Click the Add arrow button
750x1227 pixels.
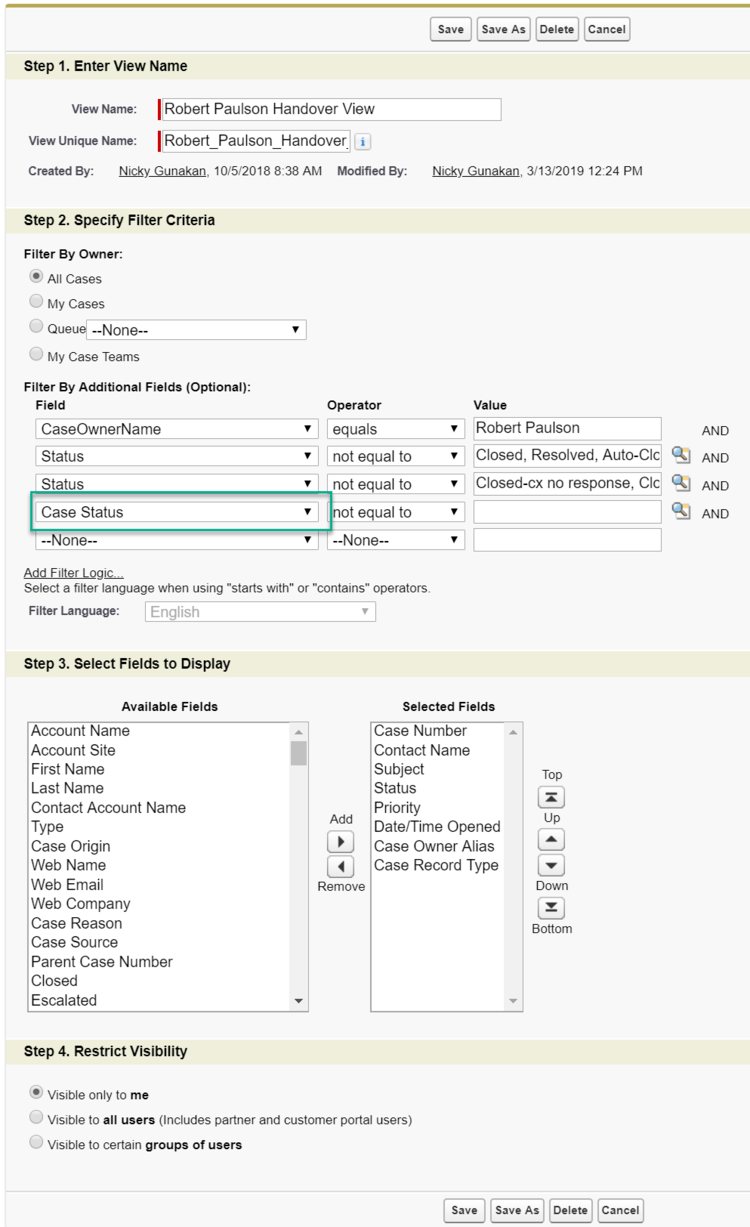tap(340, 841)
